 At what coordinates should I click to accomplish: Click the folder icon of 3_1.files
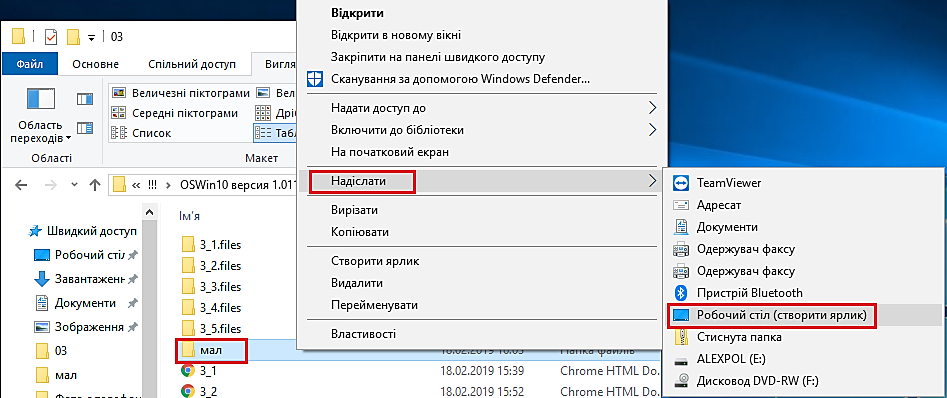click(188, 245)
